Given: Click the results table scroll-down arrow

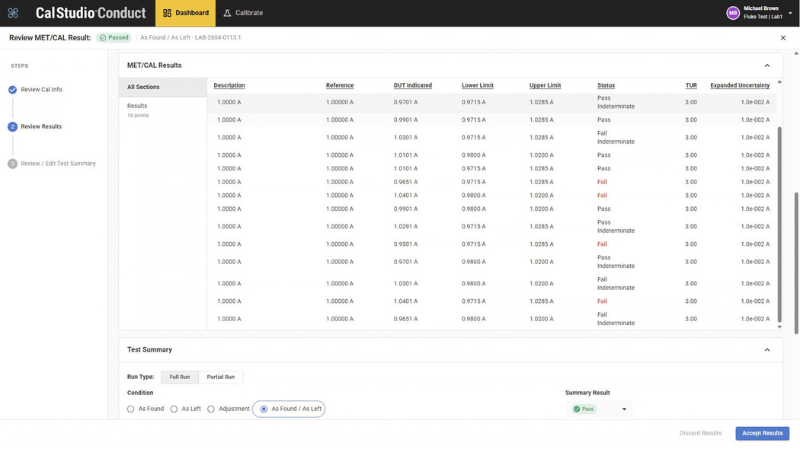Looking at the screenshot, I should click(x=779, y=327).
